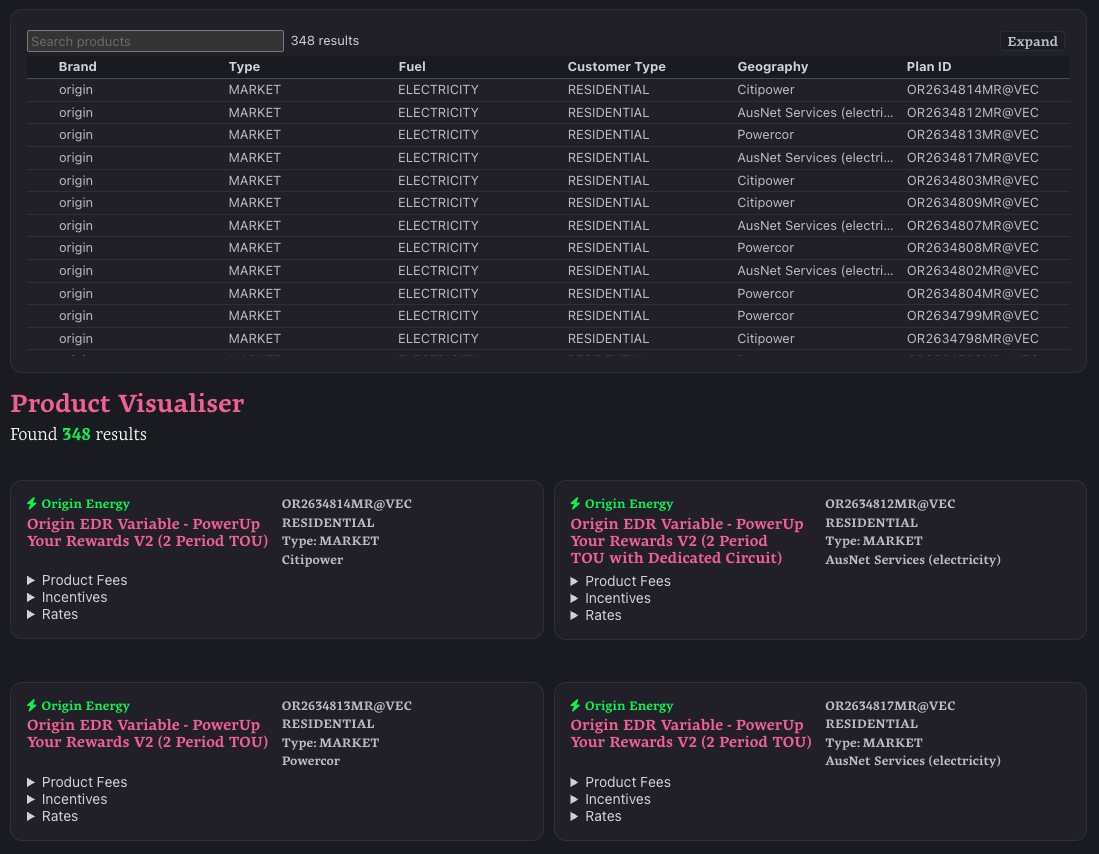The image size is (1099, 854).
Task: Select table row with Plan ID OR2634809MR@VEC
Action: pos(548,203)
